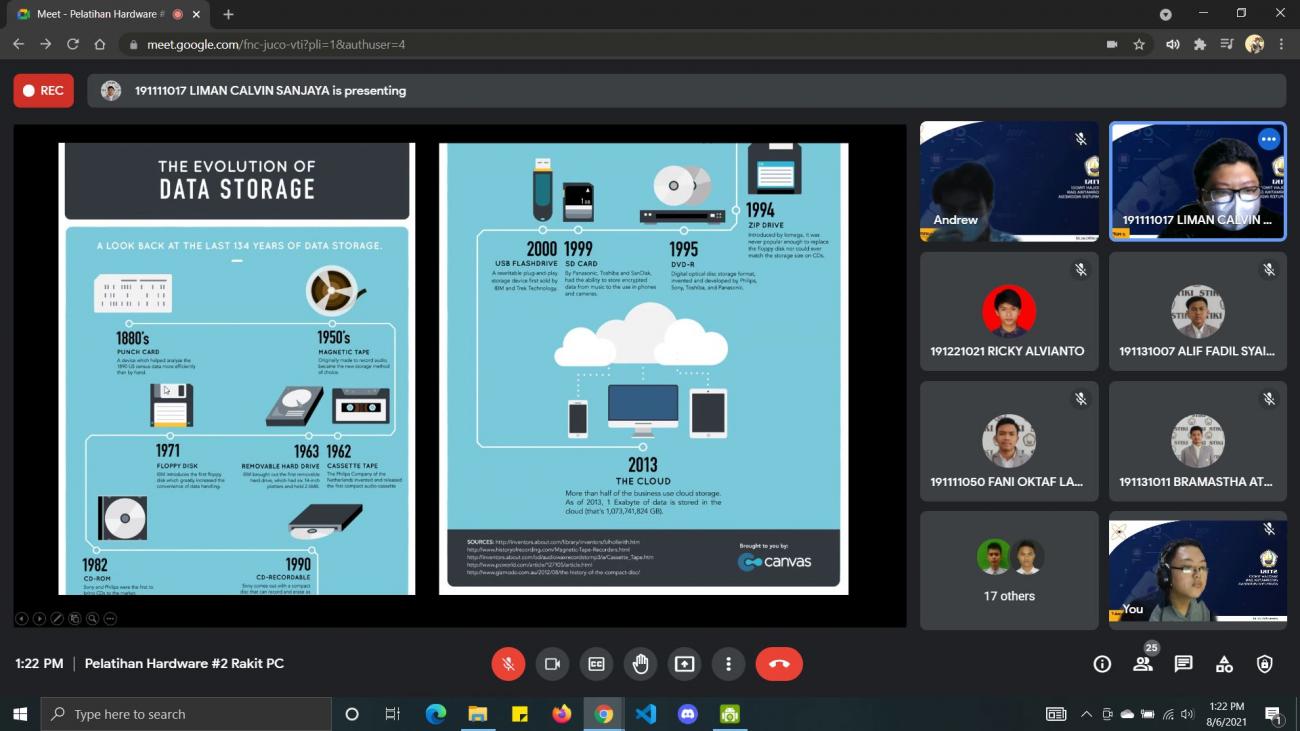Open the Activities panel
1300x731 pixels.
(1224, 664)
